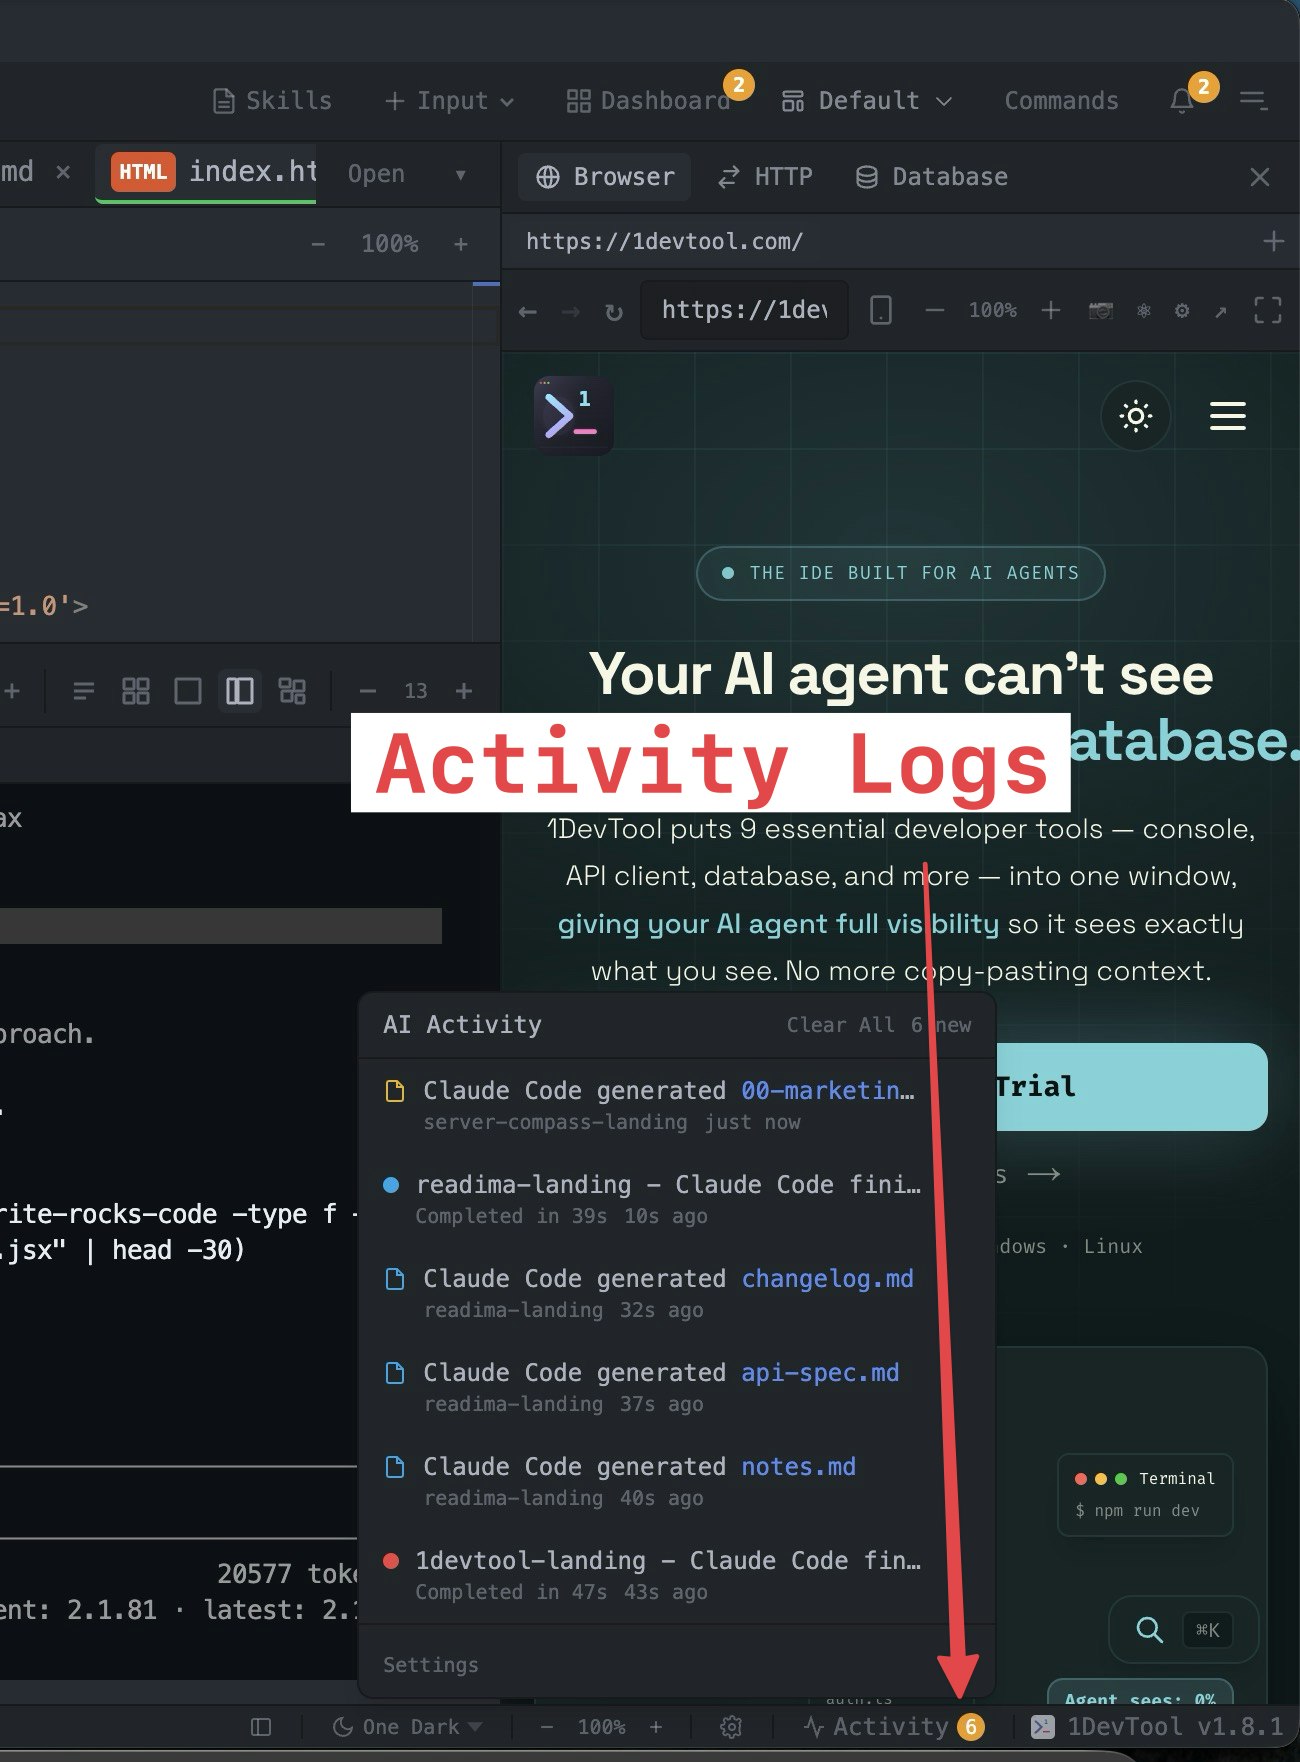
Task: Open the website hamburger menu
Action: pos(1228,416)
